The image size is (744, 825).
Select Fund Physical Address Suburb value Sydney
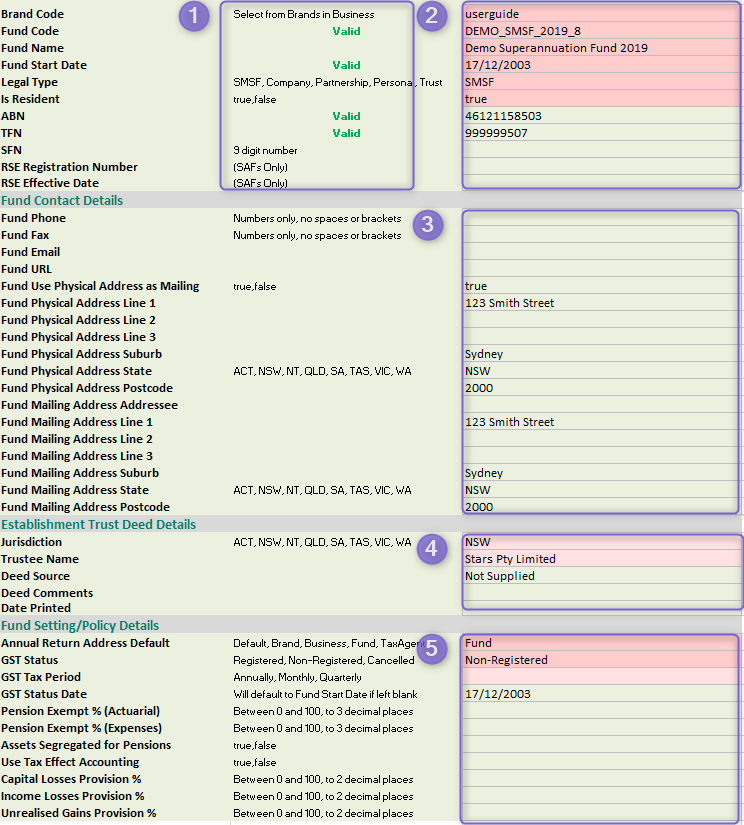[x=601, y=354]
